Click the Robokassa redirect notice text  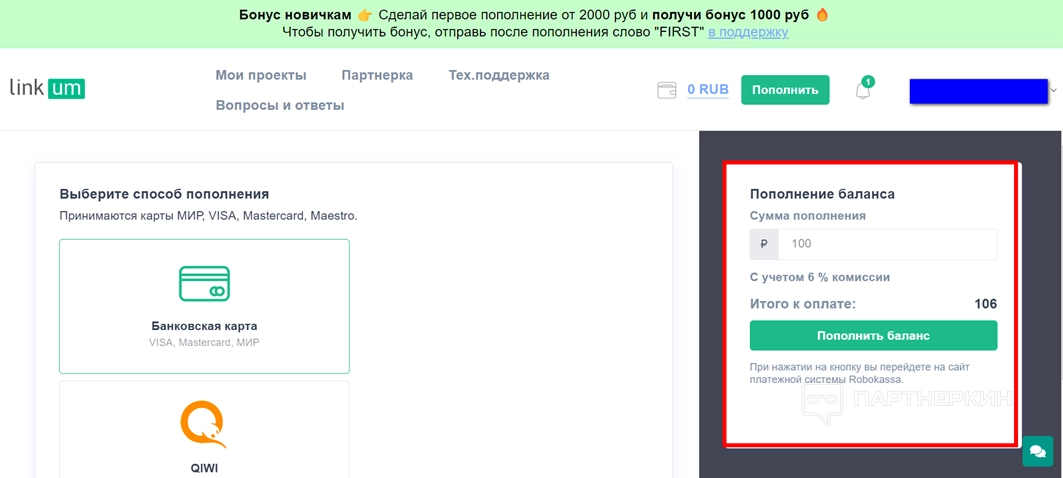860,373
